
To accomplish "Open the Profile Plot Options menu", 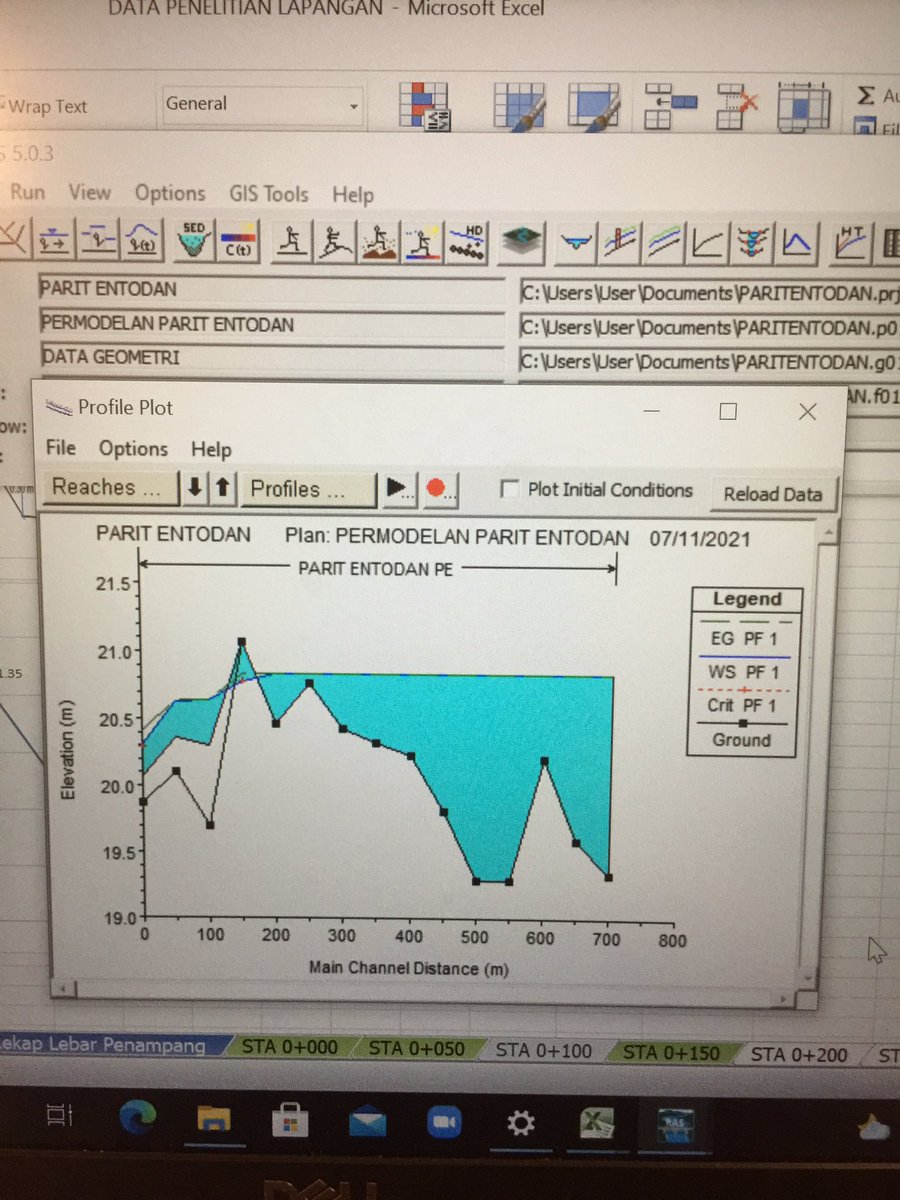I will click(133, 449).
